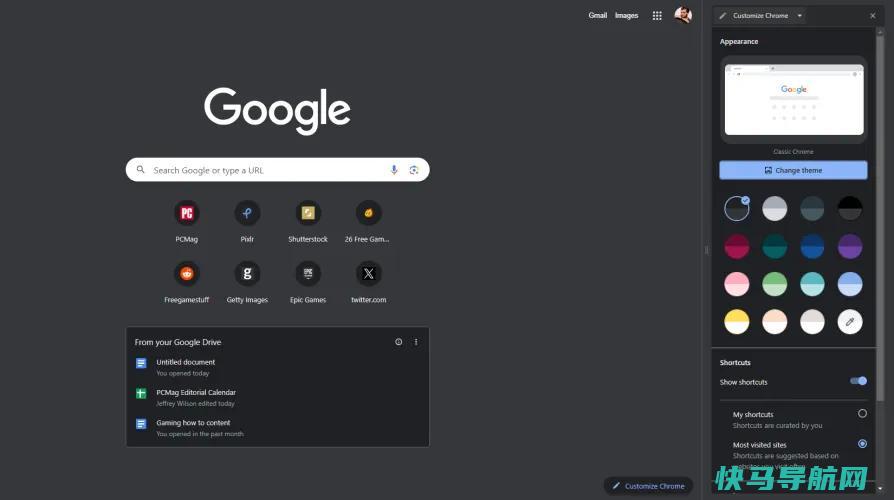
Task: Select the dark slate color swatch
Action: pyautogui.click(x=812, y=209)
